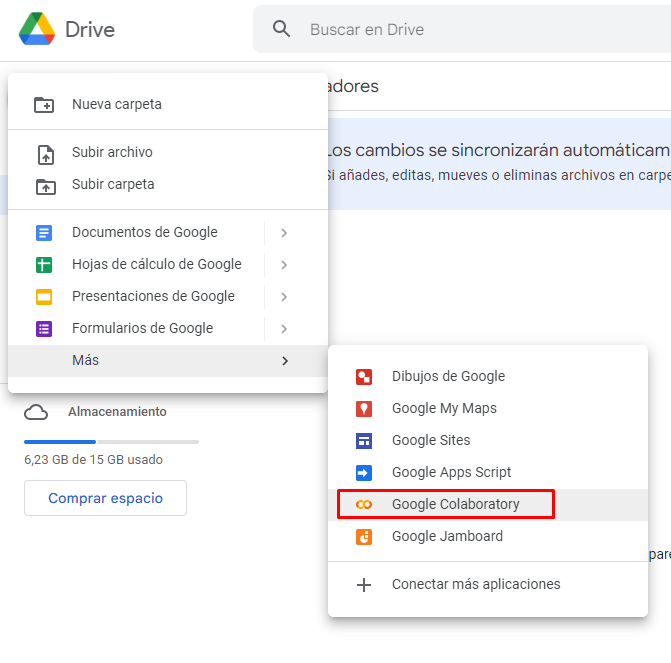The width and height of the screenshot is (671, 663).
Task: Click the Formularios de Google purple icon
Action: 44,329
